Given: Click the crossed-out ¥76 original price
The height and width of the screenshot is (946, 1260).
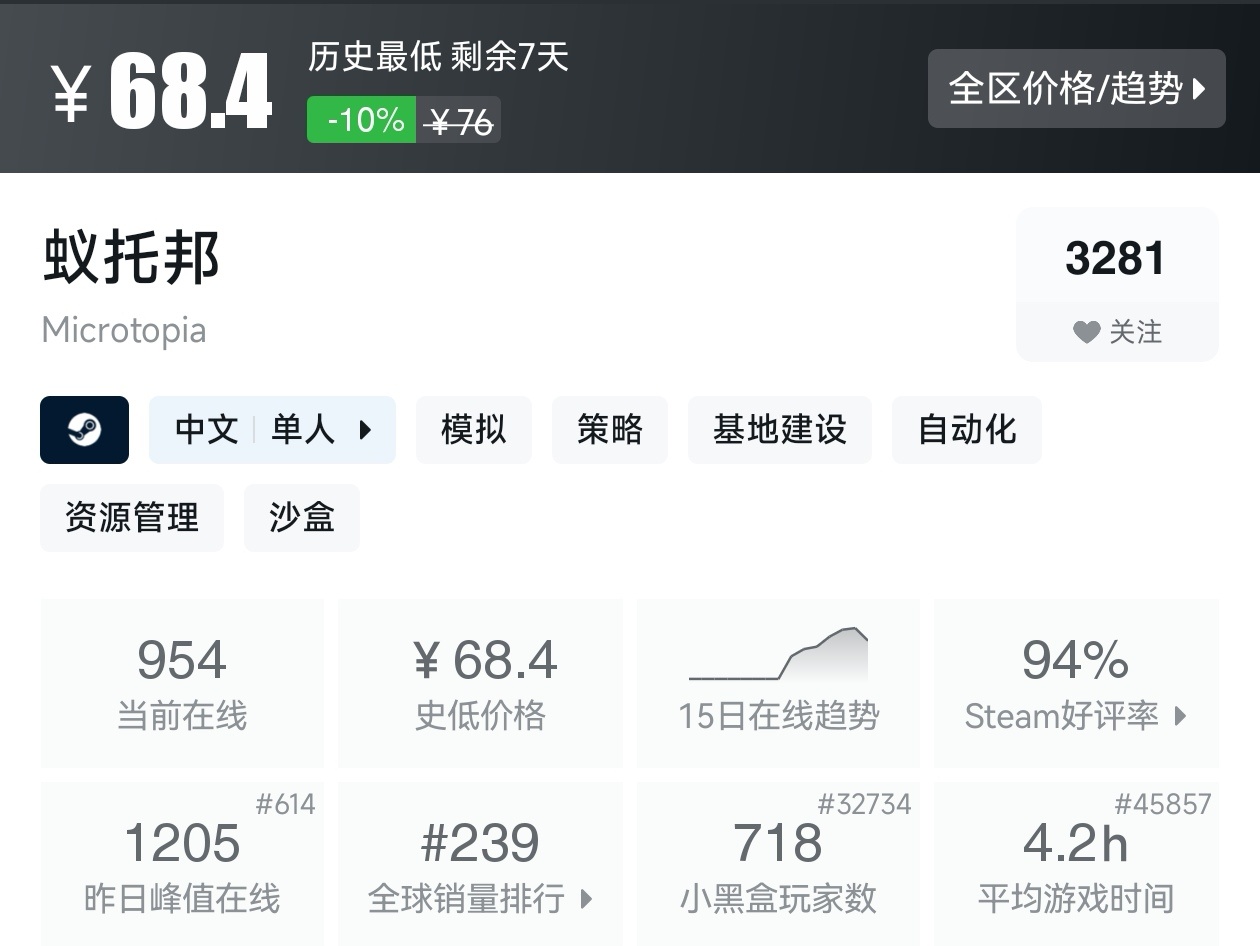Looking at the screenshot, I should click(460, 119).
